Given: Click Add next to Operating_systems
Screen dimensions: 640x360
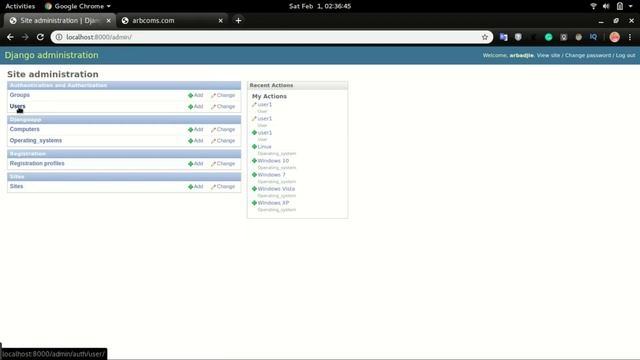Looking at the screenshot, I should 196,141.
